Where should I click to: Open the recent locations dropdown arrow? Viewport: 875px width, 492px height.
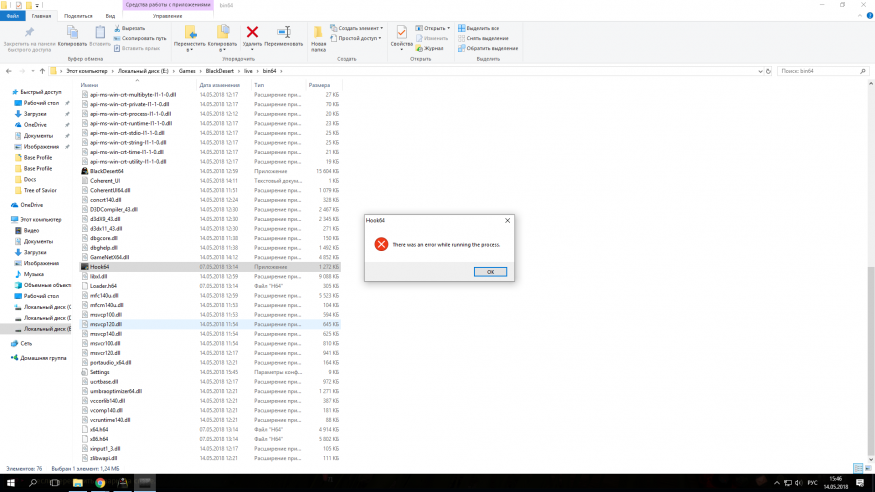point(32,71)
